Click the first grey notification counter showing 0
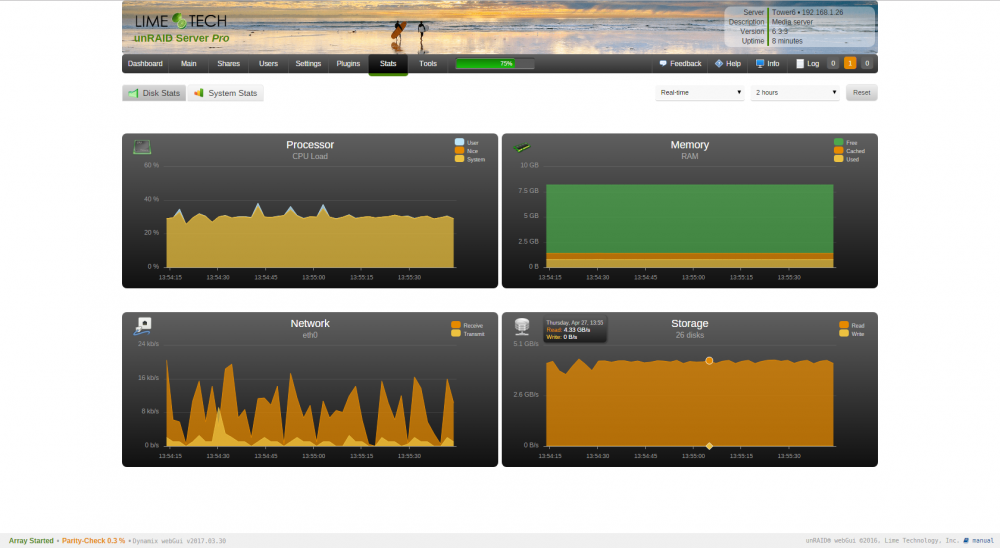This screenshot has height=548, width=1000. [832, 64]
